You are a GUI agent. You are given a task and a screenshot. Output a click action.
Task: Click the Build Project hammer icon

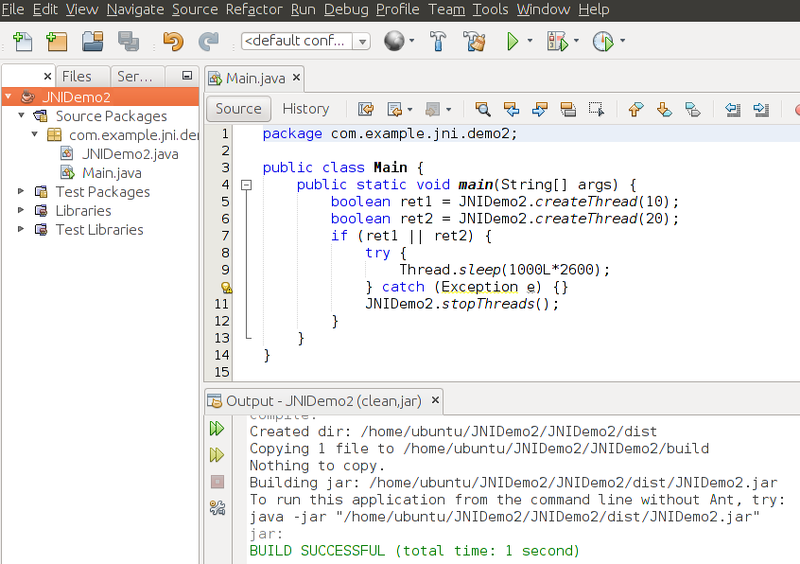click(x=438, y=41)
